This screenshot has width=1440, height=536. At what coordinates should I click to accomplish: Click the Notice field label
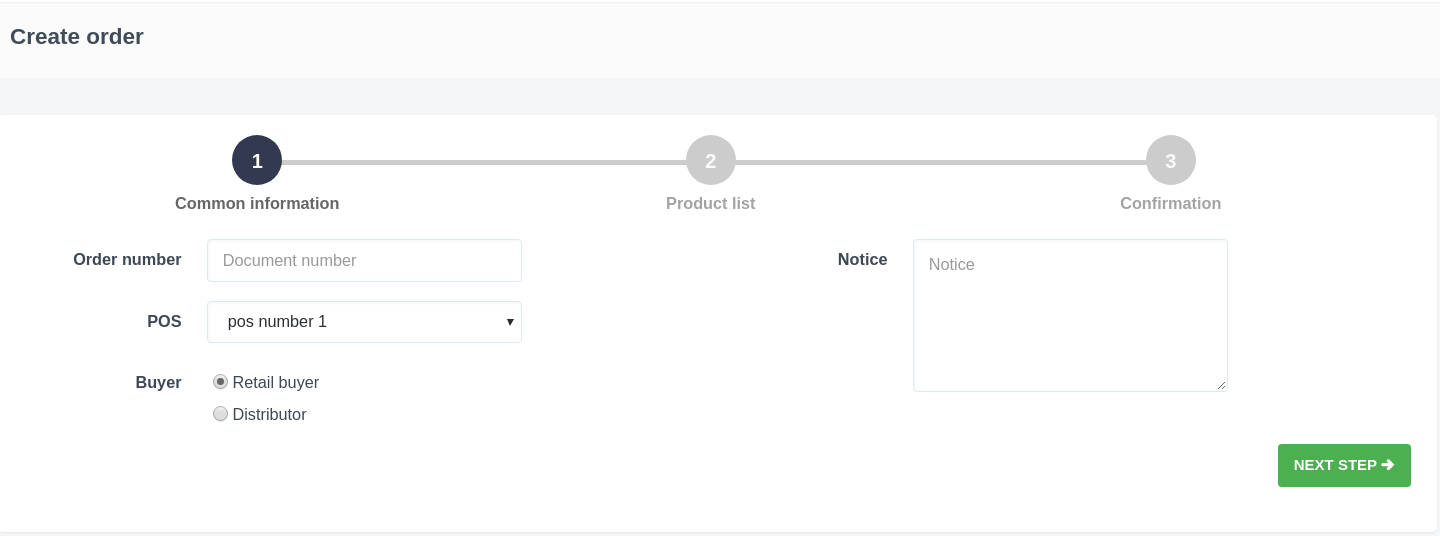point(862,260)
